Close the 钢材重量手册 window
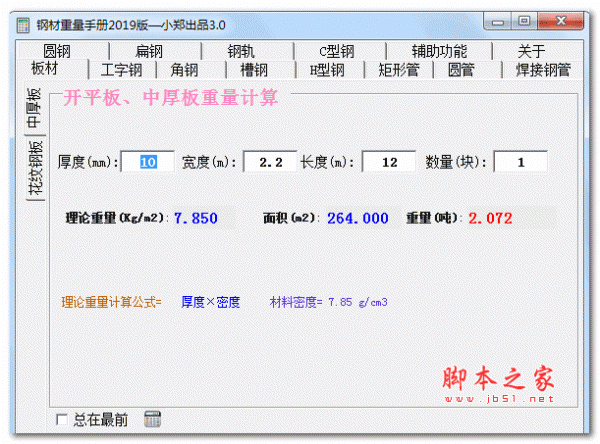 coord(561,21)
